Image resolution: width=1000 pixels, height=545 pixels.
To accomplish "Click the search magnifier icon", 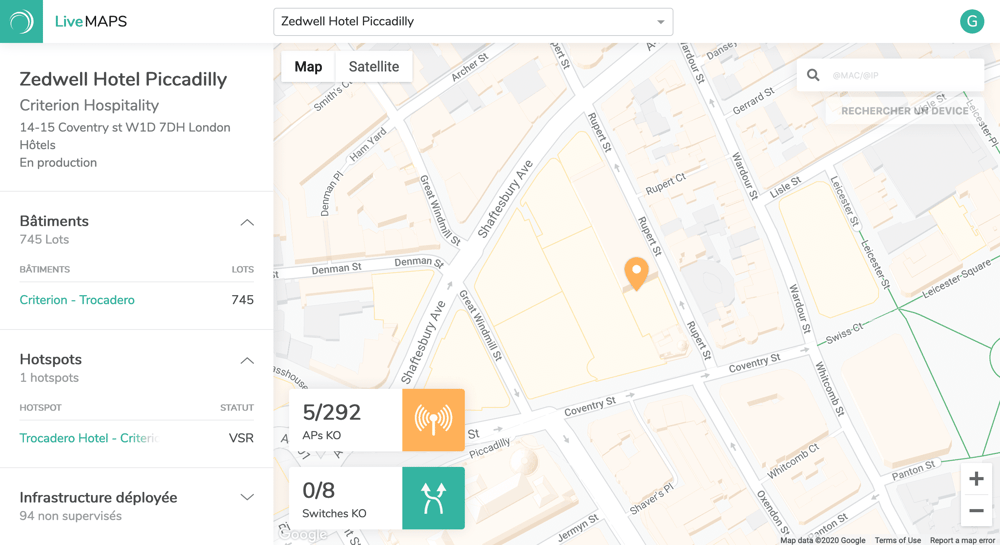I will click(813, 75).
